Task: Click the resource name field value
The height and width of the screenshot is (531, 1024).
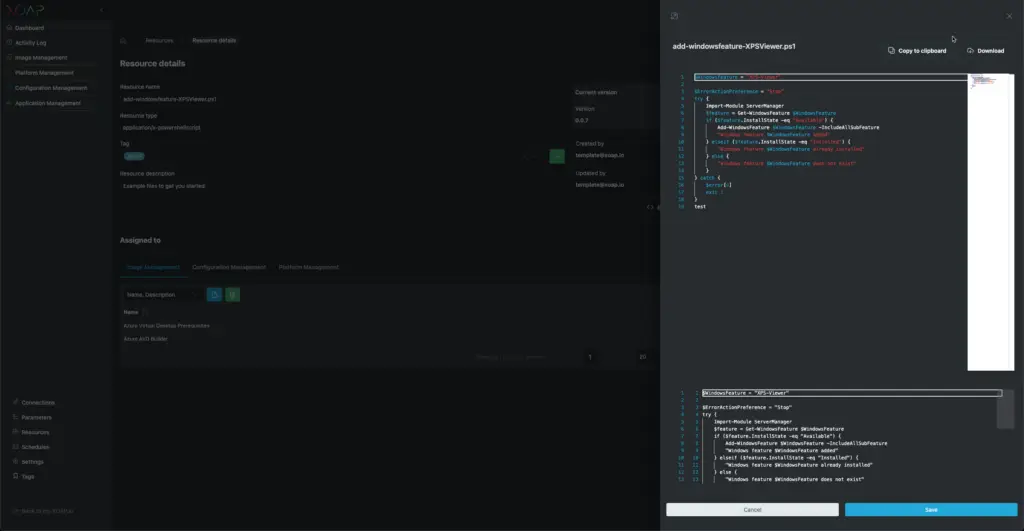Action: pyautogui.click(x=170, y=99)
